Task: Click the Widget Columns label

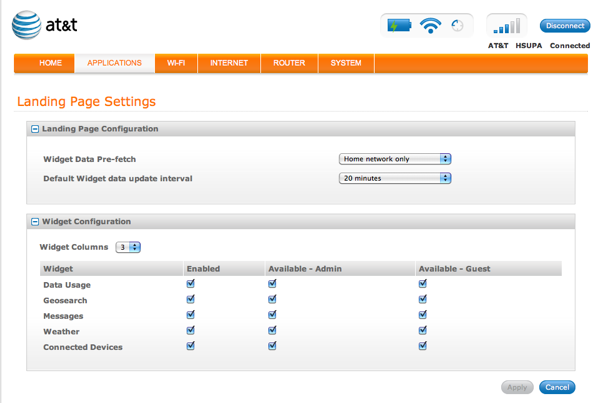Action: click(x=74, y=247)
